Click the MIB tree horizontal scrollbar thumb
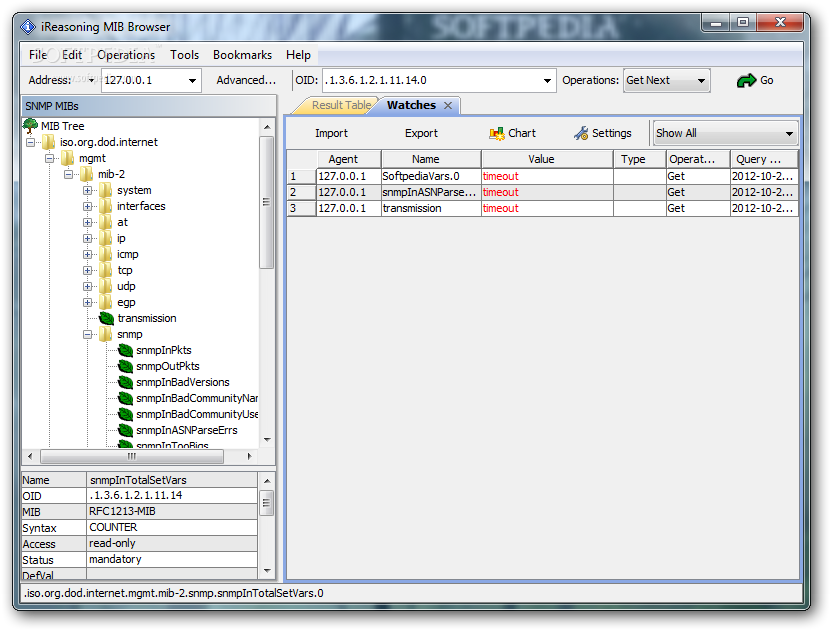 point(132,456)
